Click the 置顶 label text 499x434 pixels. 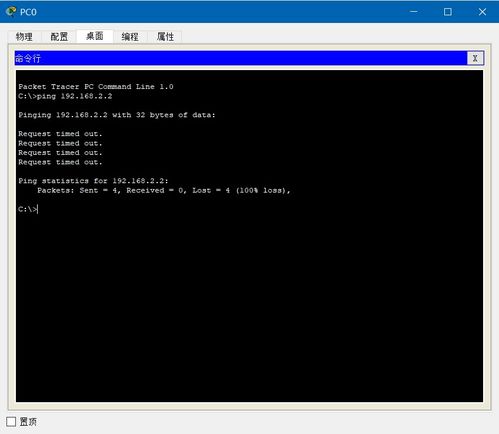pos(28,422)
